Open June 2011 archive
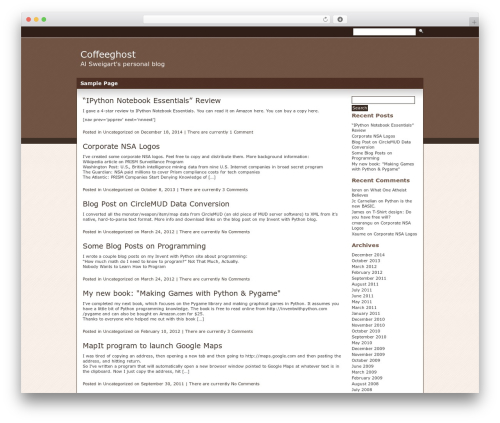Image resolution: width=500 pixels, height=423 pixels. (x=362, y=296)
